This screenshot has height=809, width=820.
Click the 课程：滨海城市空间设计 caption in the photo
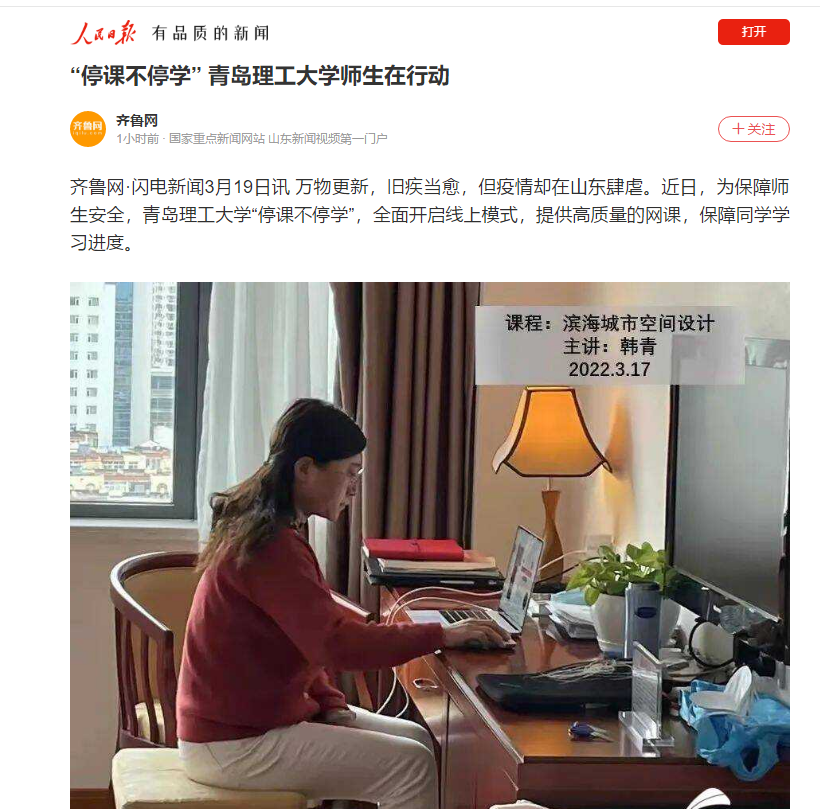[609, 323]
